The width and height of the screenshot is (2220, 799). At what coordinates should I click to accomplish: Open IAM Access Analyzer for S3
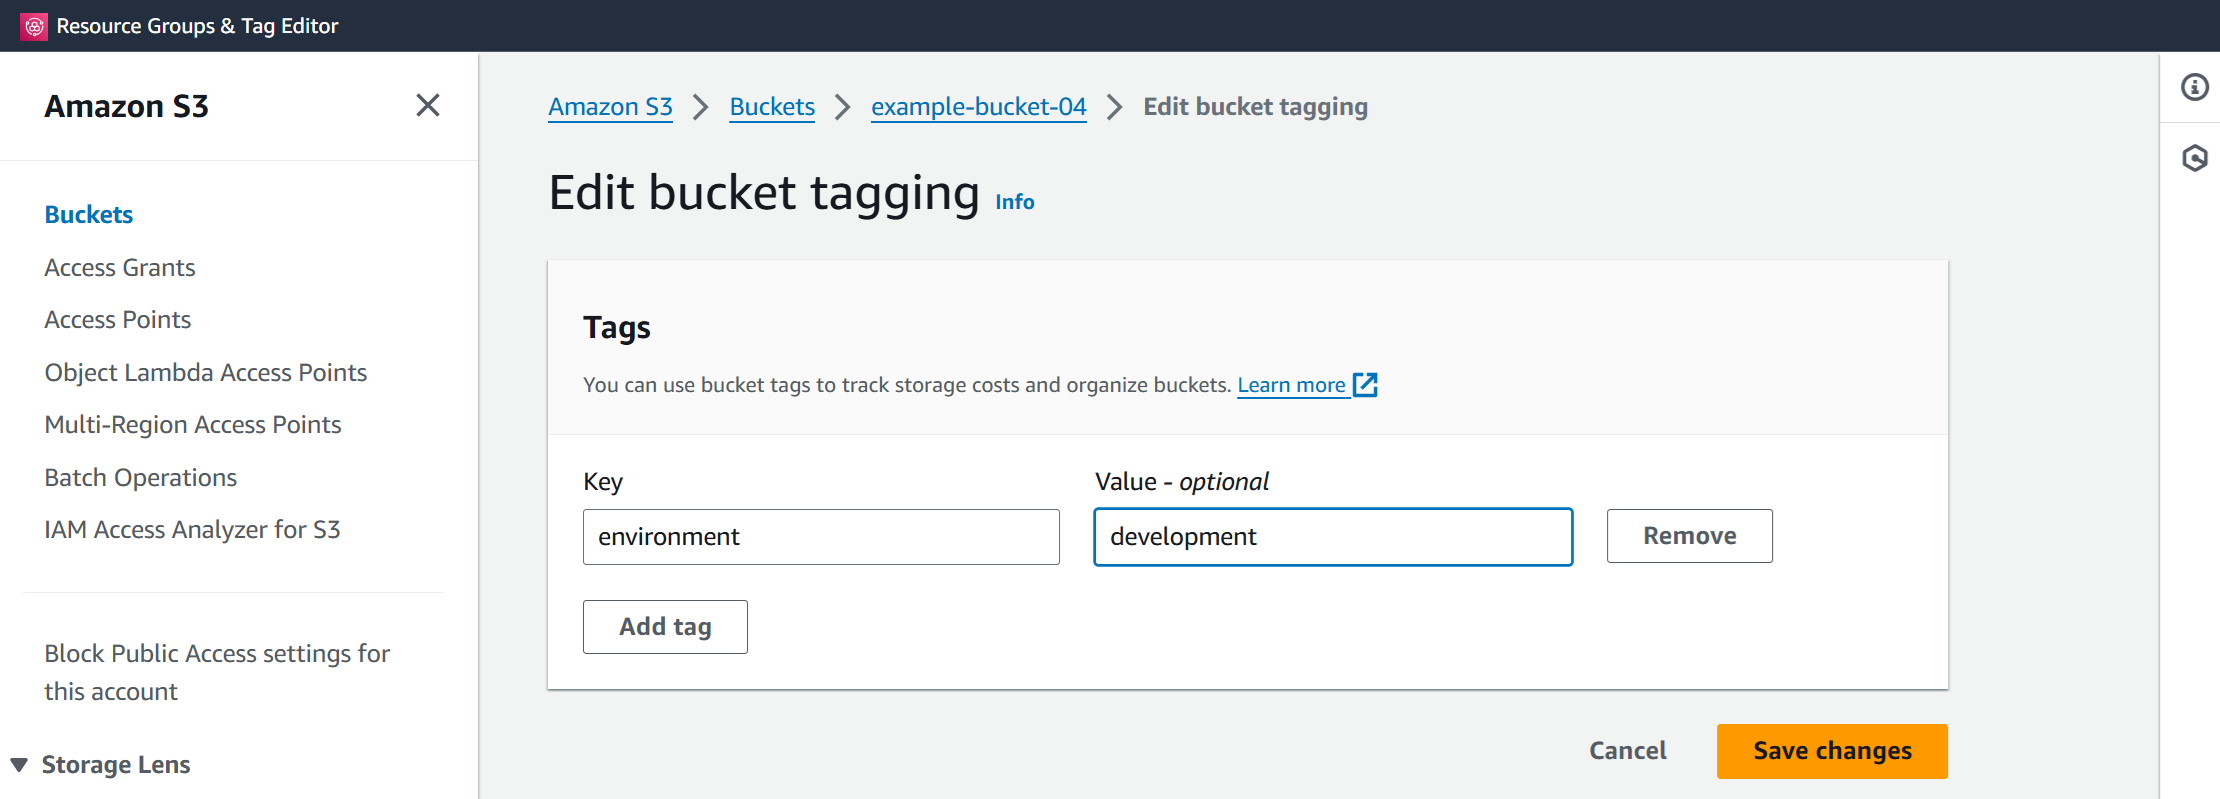tap(193, 530)
